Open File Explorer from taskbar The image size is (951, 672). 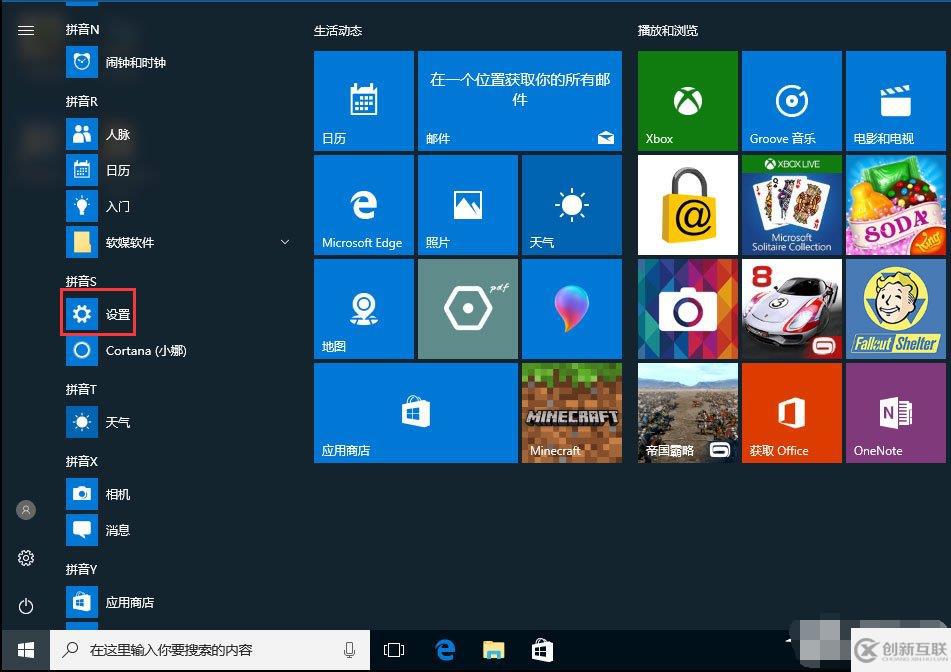point(494,650)
